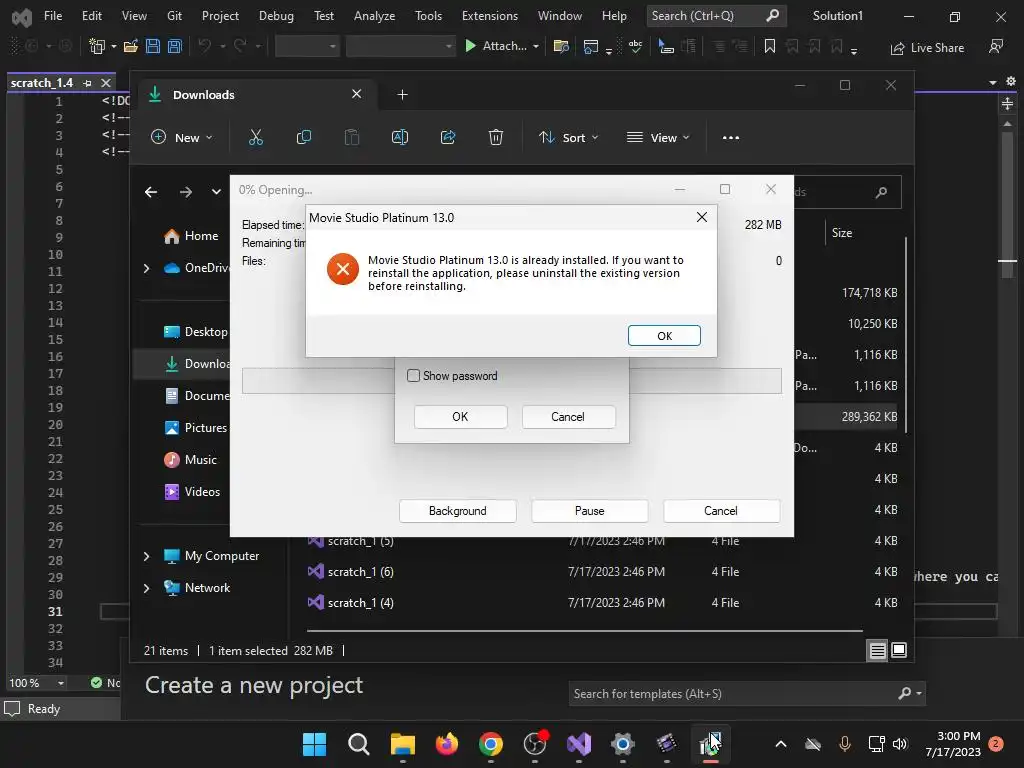Click the feedback person icon at top right
Image resolution: width=1024 pixels, height=768 pixels.
996,46
